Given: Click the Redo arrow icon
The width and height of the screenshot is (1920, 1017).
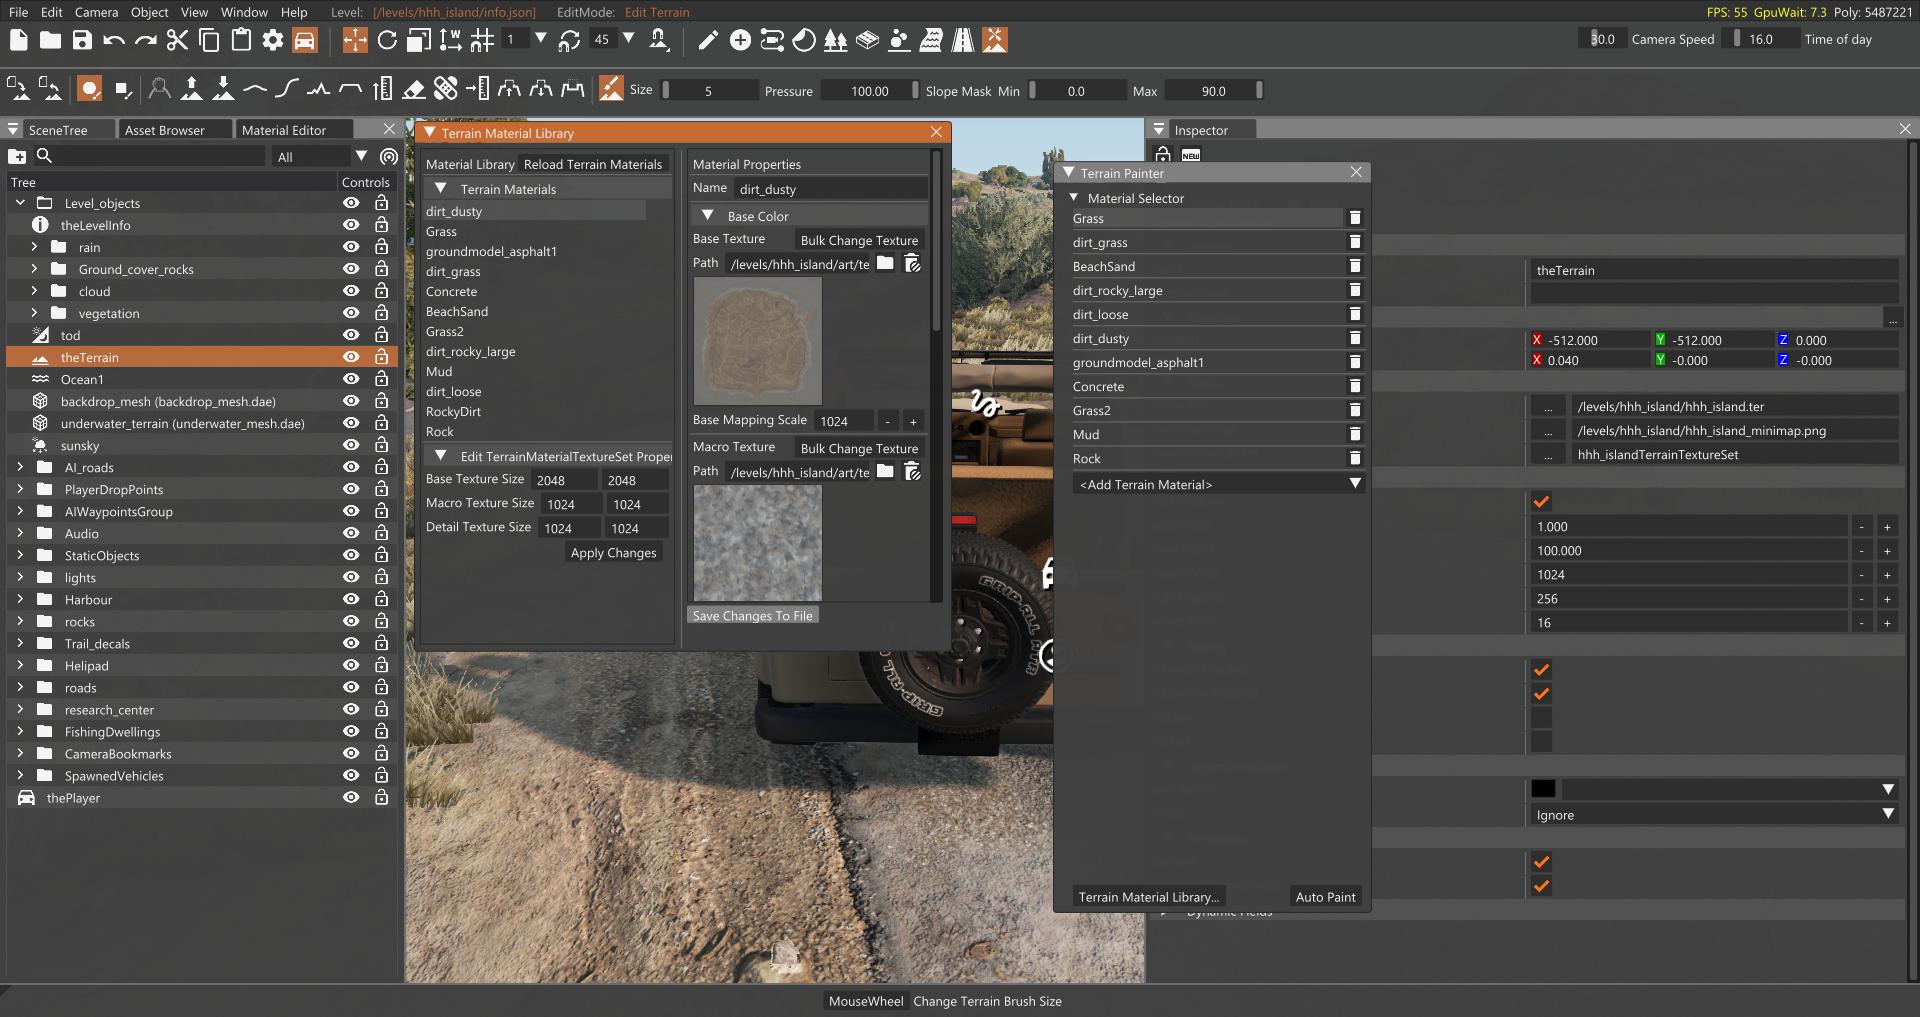Looking at the screenshot, I should [x=146, y=40].
